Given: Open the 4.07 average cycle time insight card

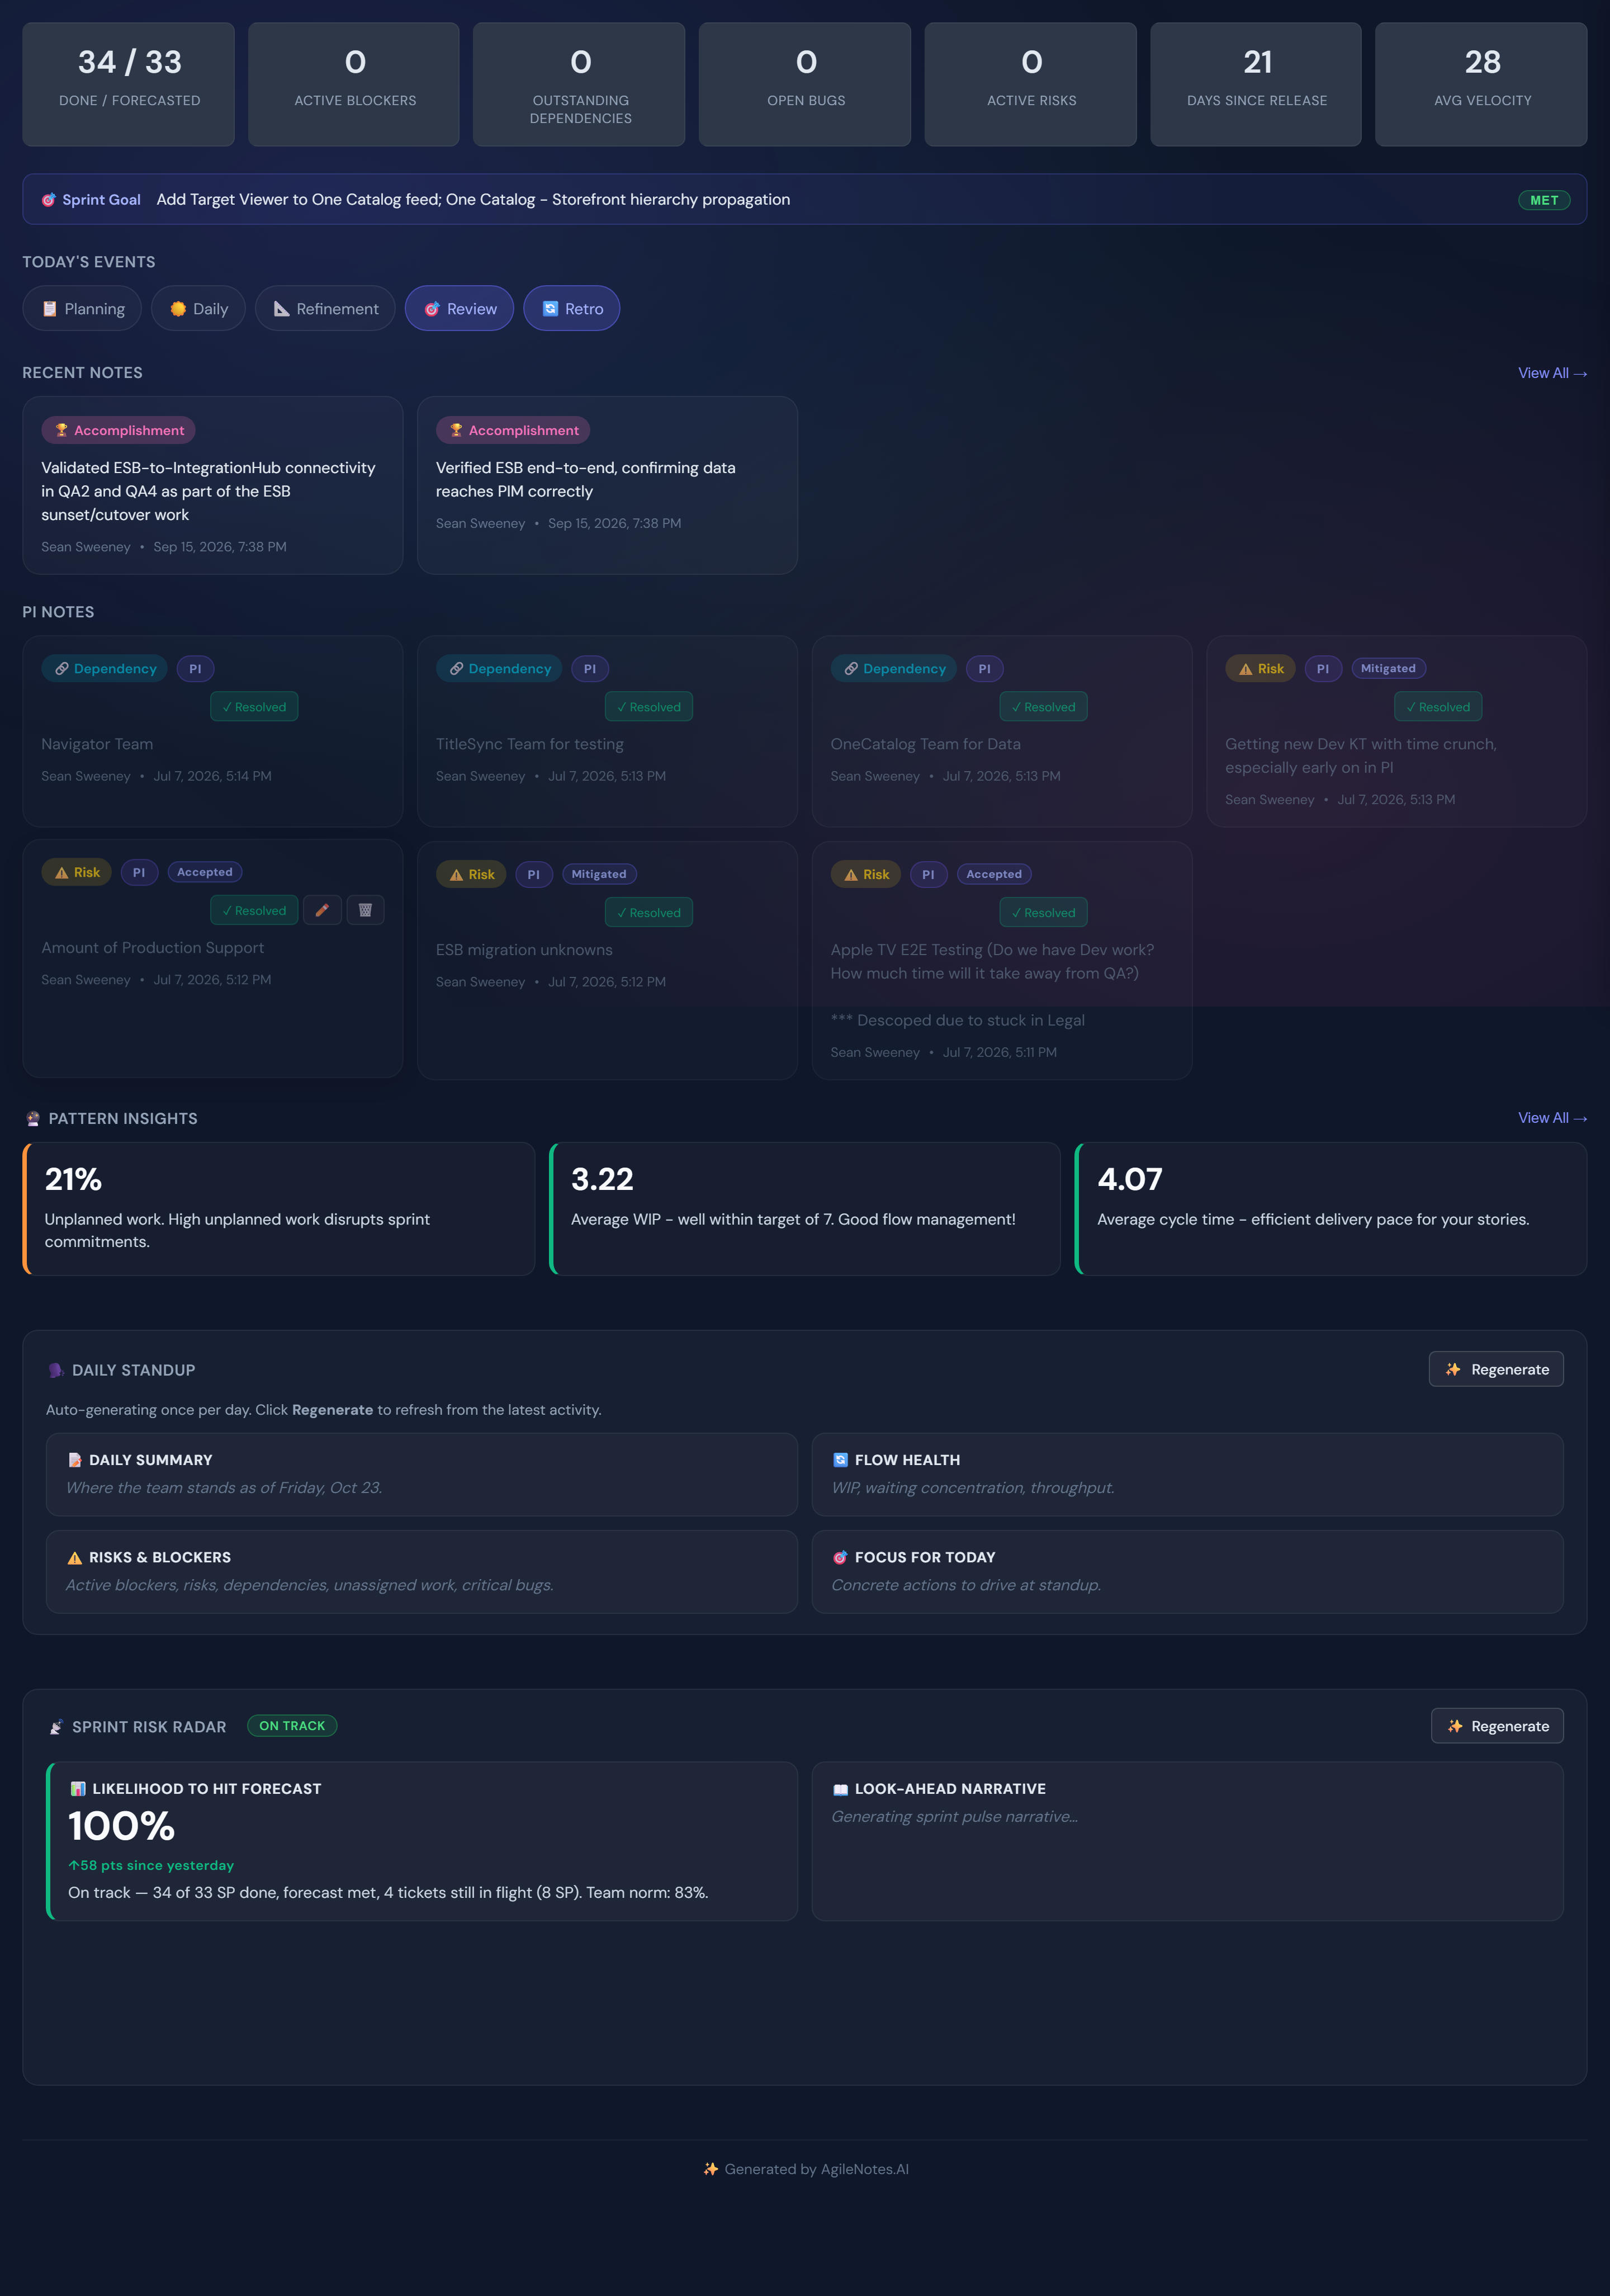Looking at the screenshot, I should [1331, 1209].
